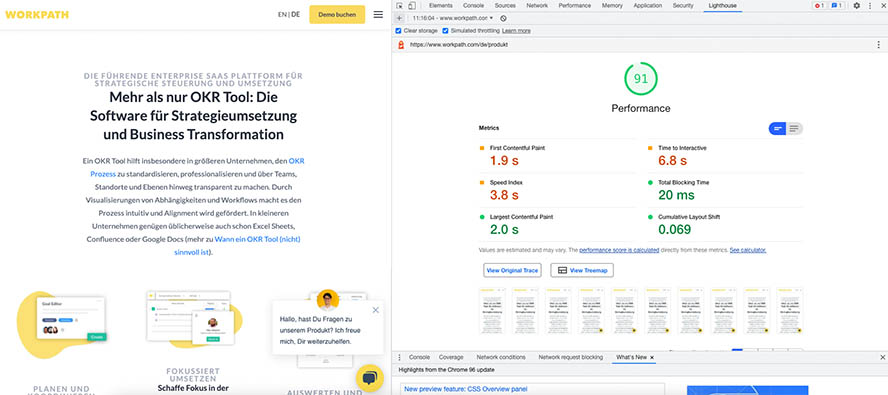Click the first filmstrip screenshot thumbnail
The height and width of the screenshot is (395, 888).
coord(491,311)
